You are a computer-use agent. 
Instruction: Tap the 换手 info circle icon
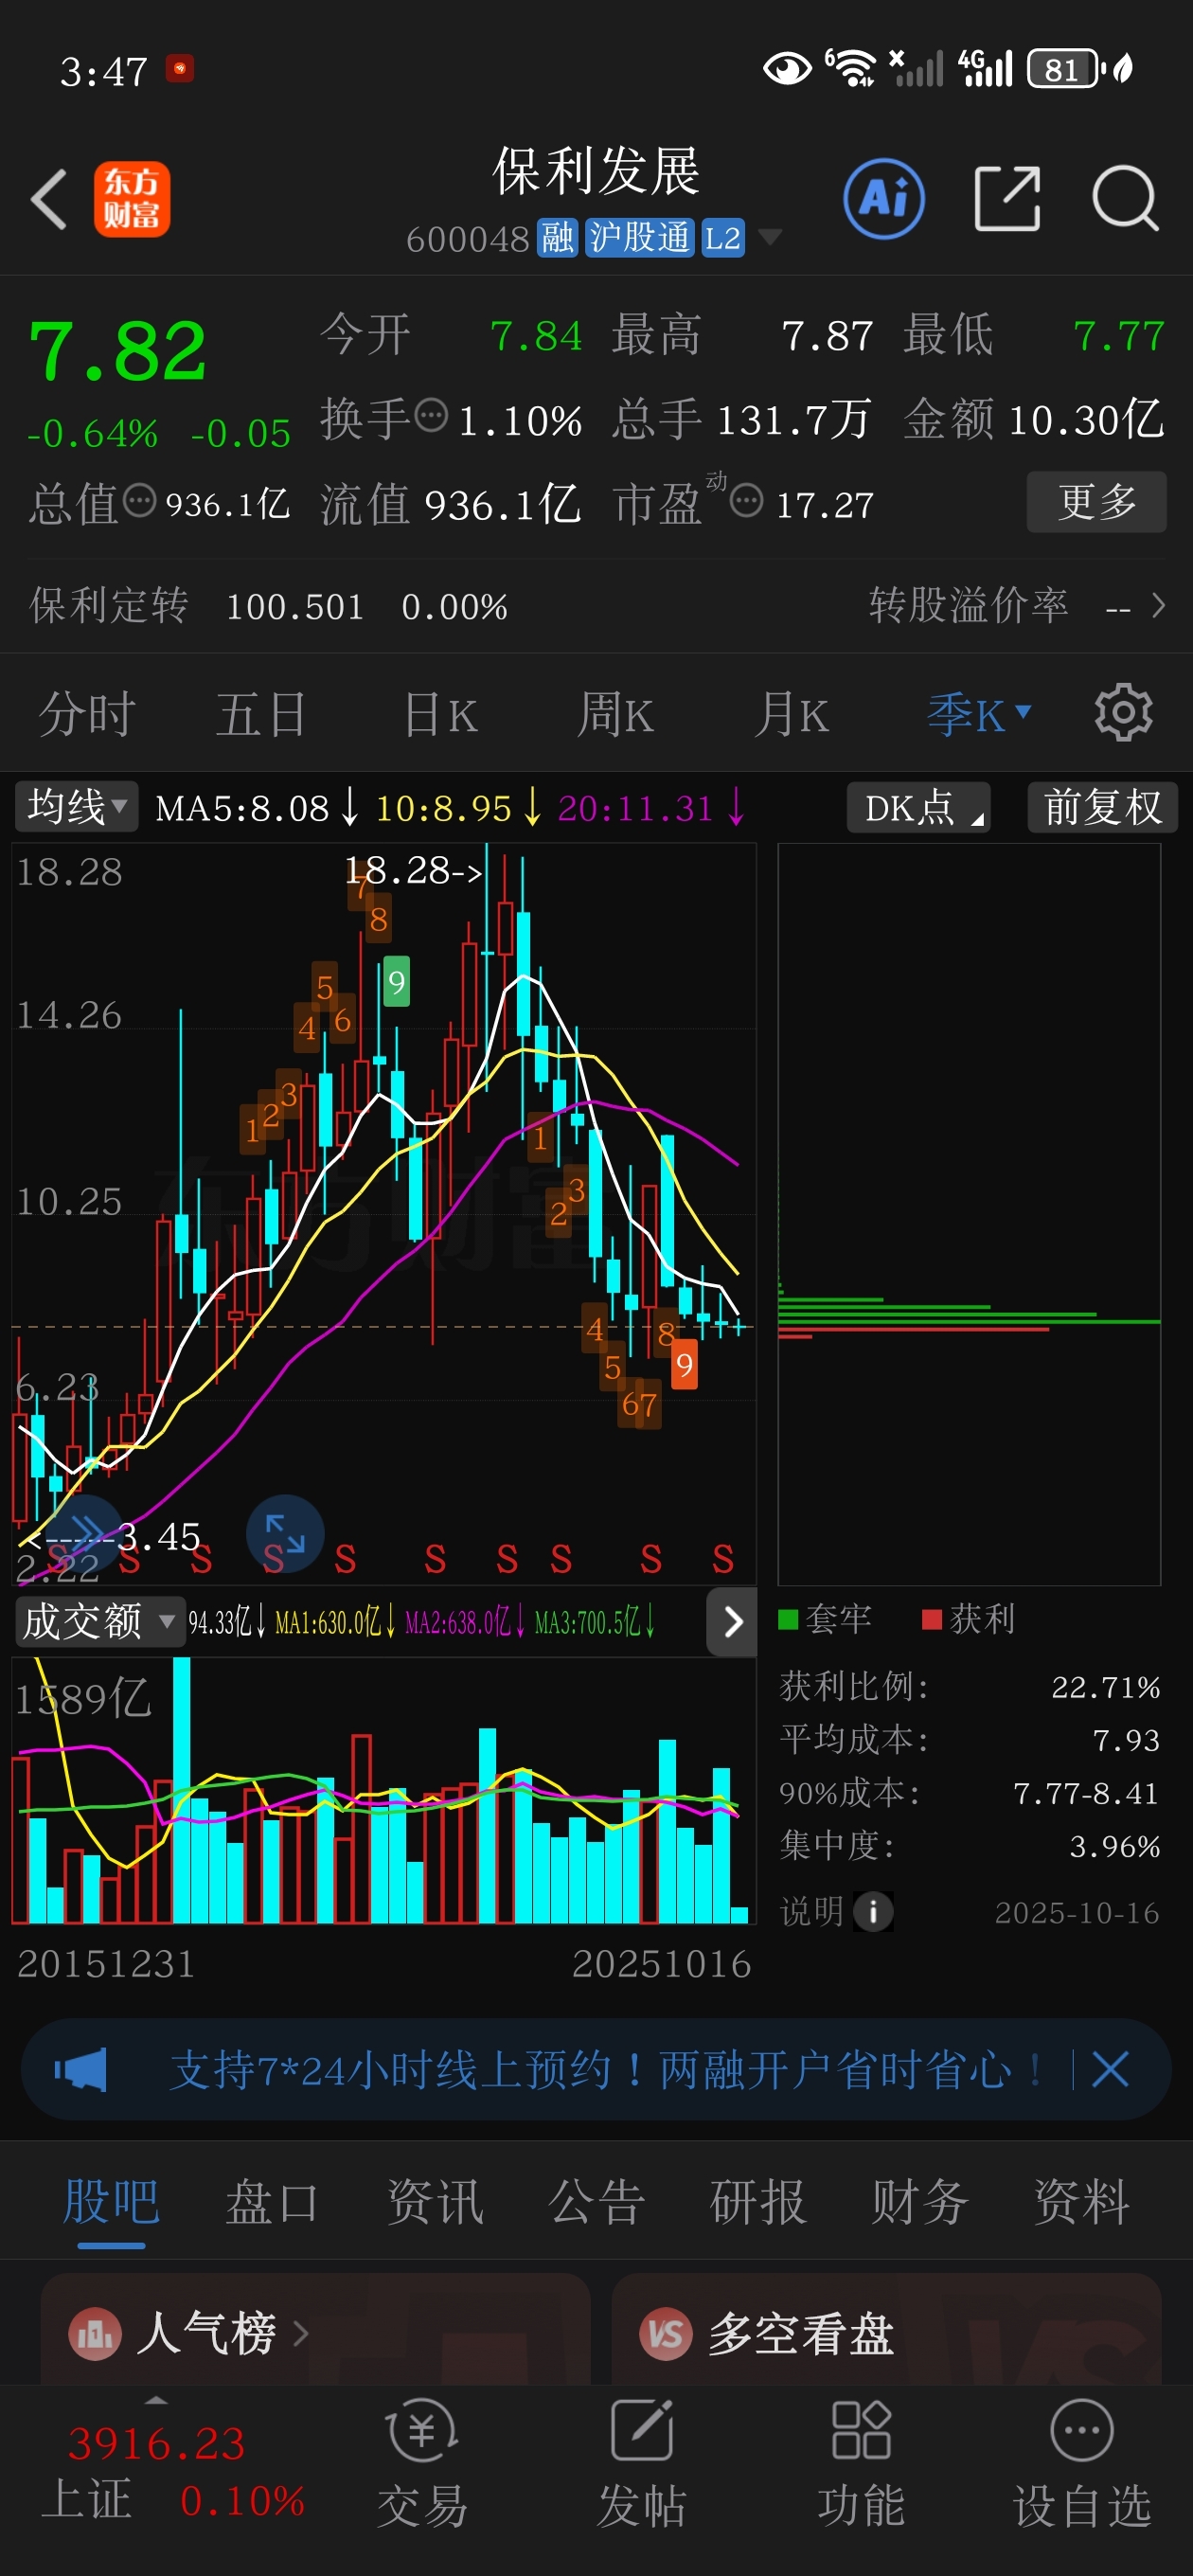tap(431, 415)
